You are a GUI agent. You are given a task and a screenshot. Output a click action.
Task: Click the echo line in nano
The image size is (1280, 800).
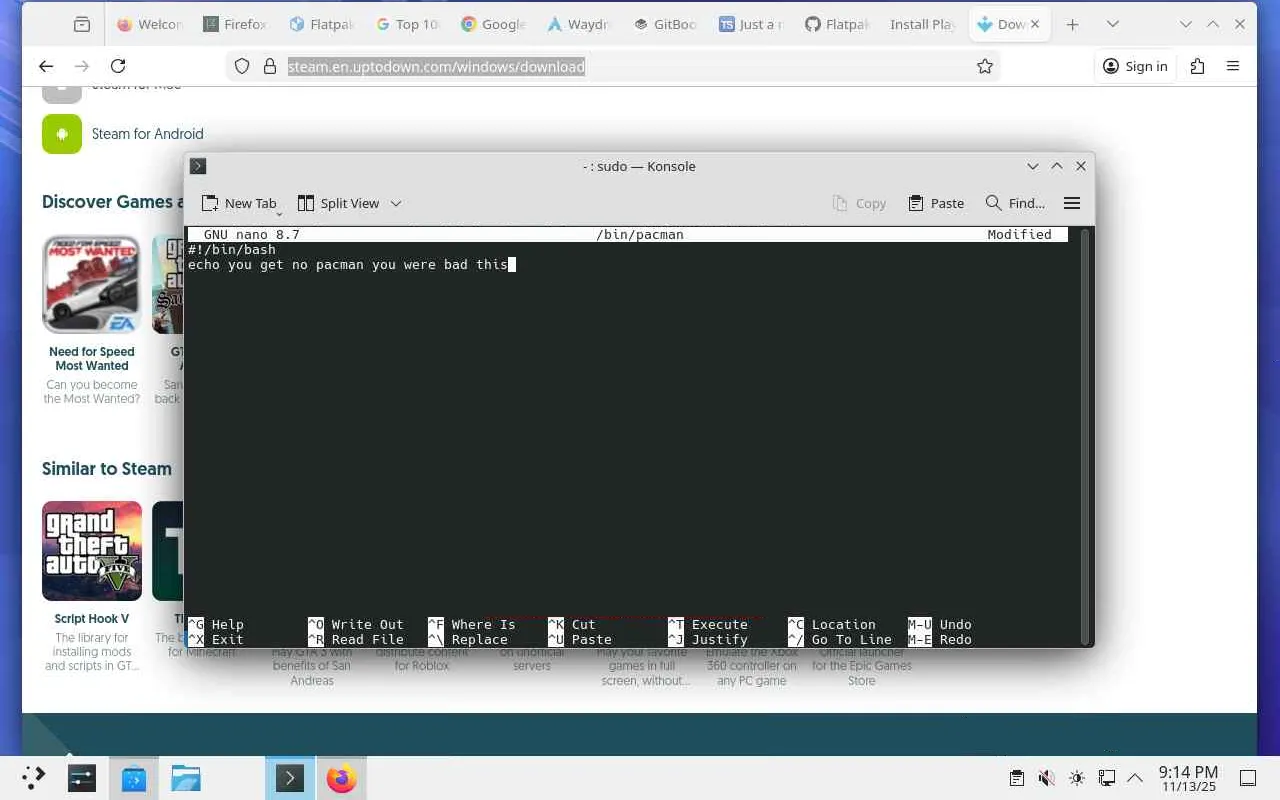(x=348, y=265)
